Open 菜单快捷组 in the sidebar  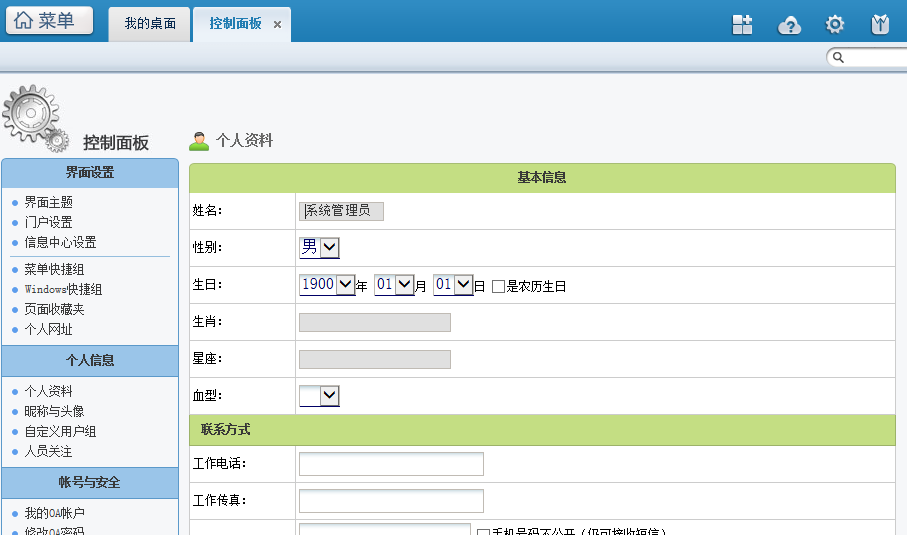click(54, 269)
